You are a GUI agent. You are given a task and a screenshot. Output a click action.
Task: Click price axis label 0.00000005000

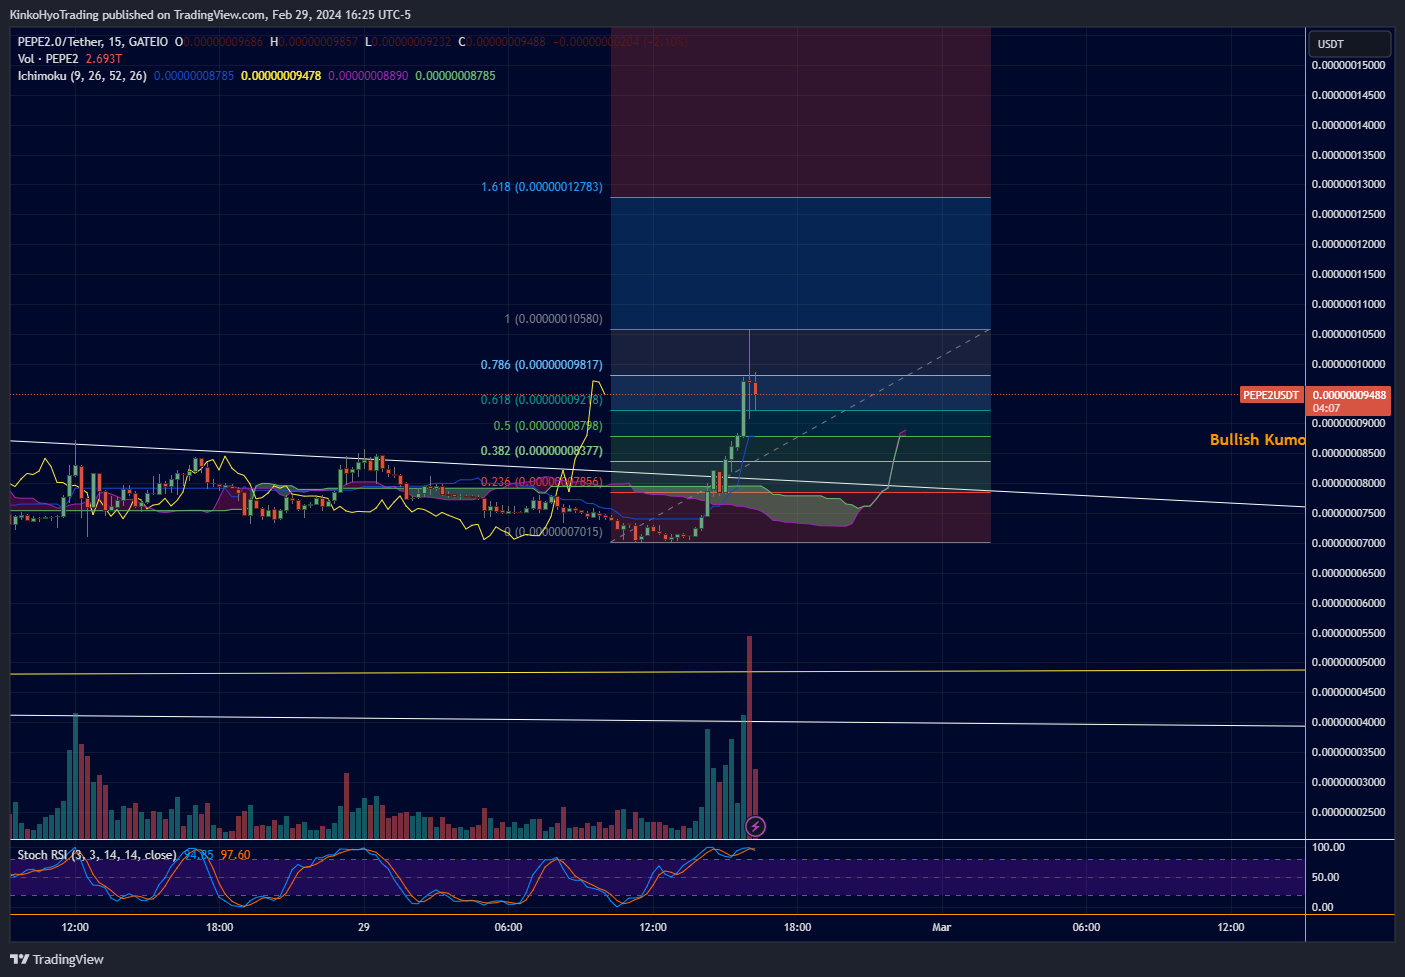pyautogui.click(x=1348, y=662)
